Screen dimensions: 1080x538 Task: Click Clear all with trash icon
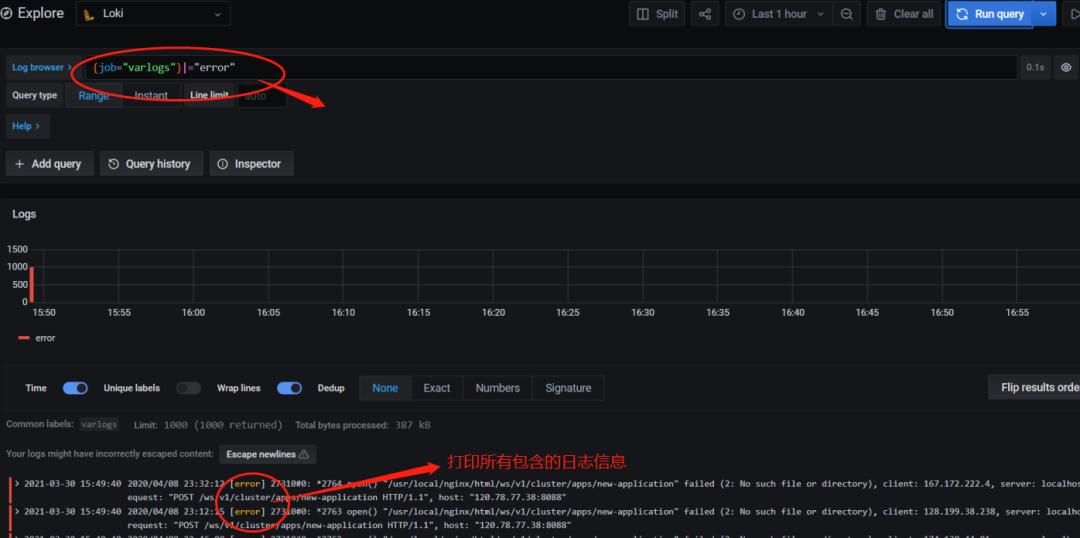[904, 14]
